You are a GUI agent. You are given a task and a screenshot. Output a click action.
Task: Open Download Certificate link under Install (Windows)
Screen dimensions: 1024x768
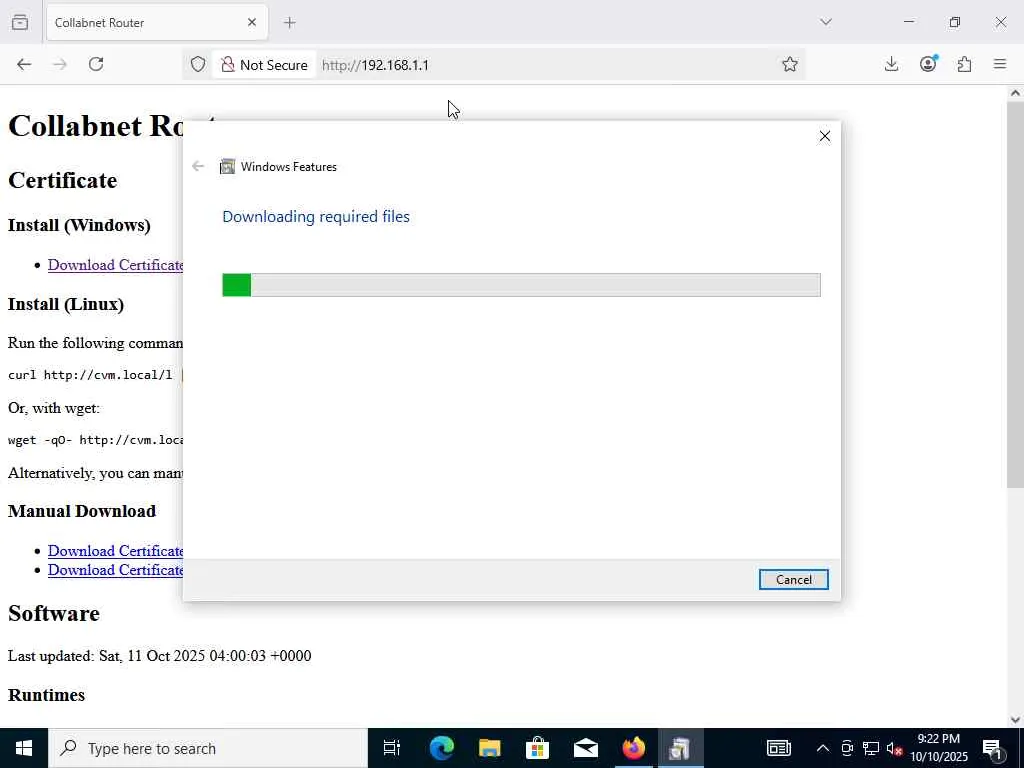pos(116,264)
